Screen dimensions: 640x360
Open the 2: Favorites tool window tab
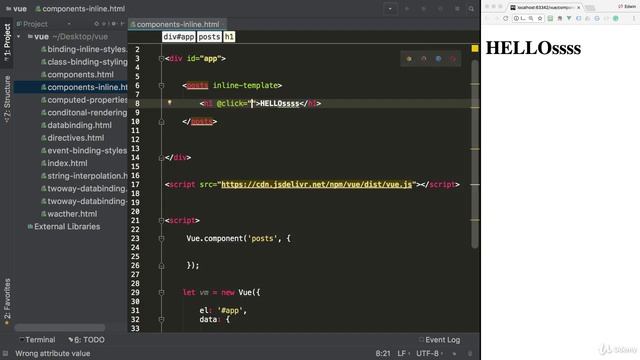coord(7,302)
